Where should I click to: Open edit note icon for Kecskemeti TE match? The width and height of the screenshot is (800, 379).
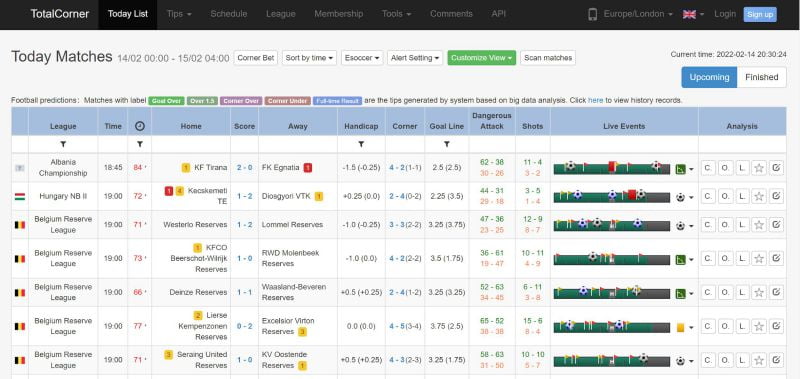click(776, 196)
